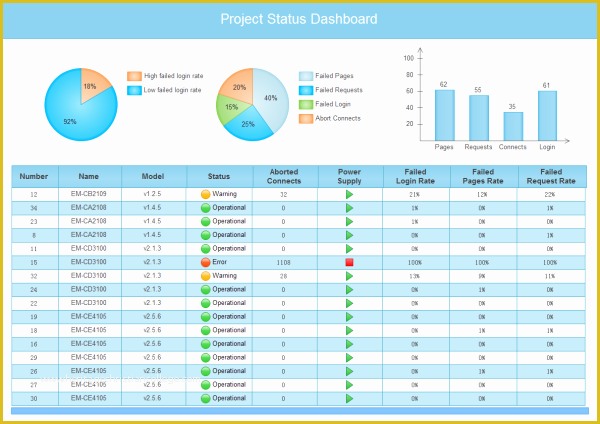The image size is (600, 424).
Task: Click the red power supply stop square in row 15
Action: coord(349,262)
